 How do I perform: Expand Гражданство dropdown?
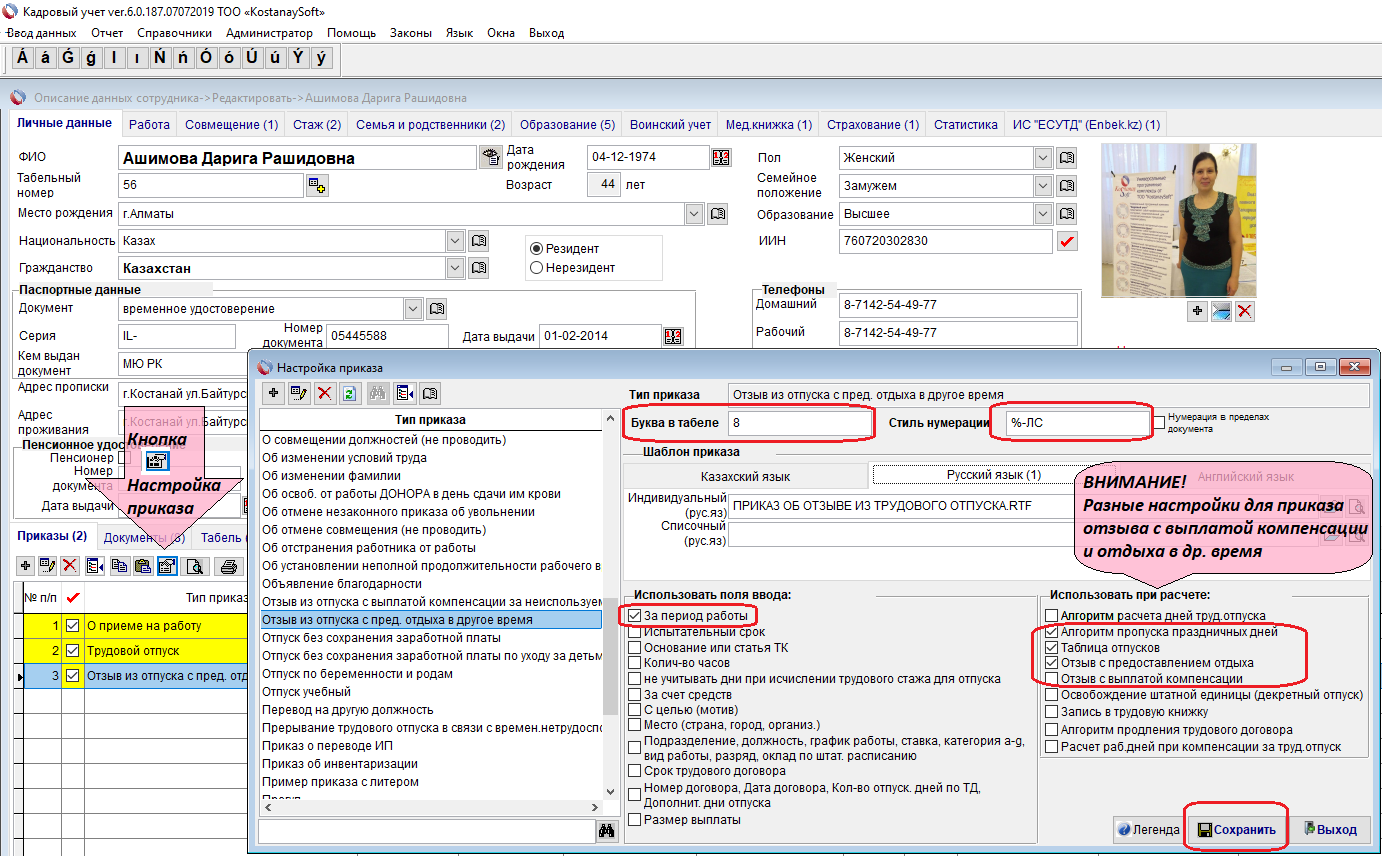[x=456, y=268]
